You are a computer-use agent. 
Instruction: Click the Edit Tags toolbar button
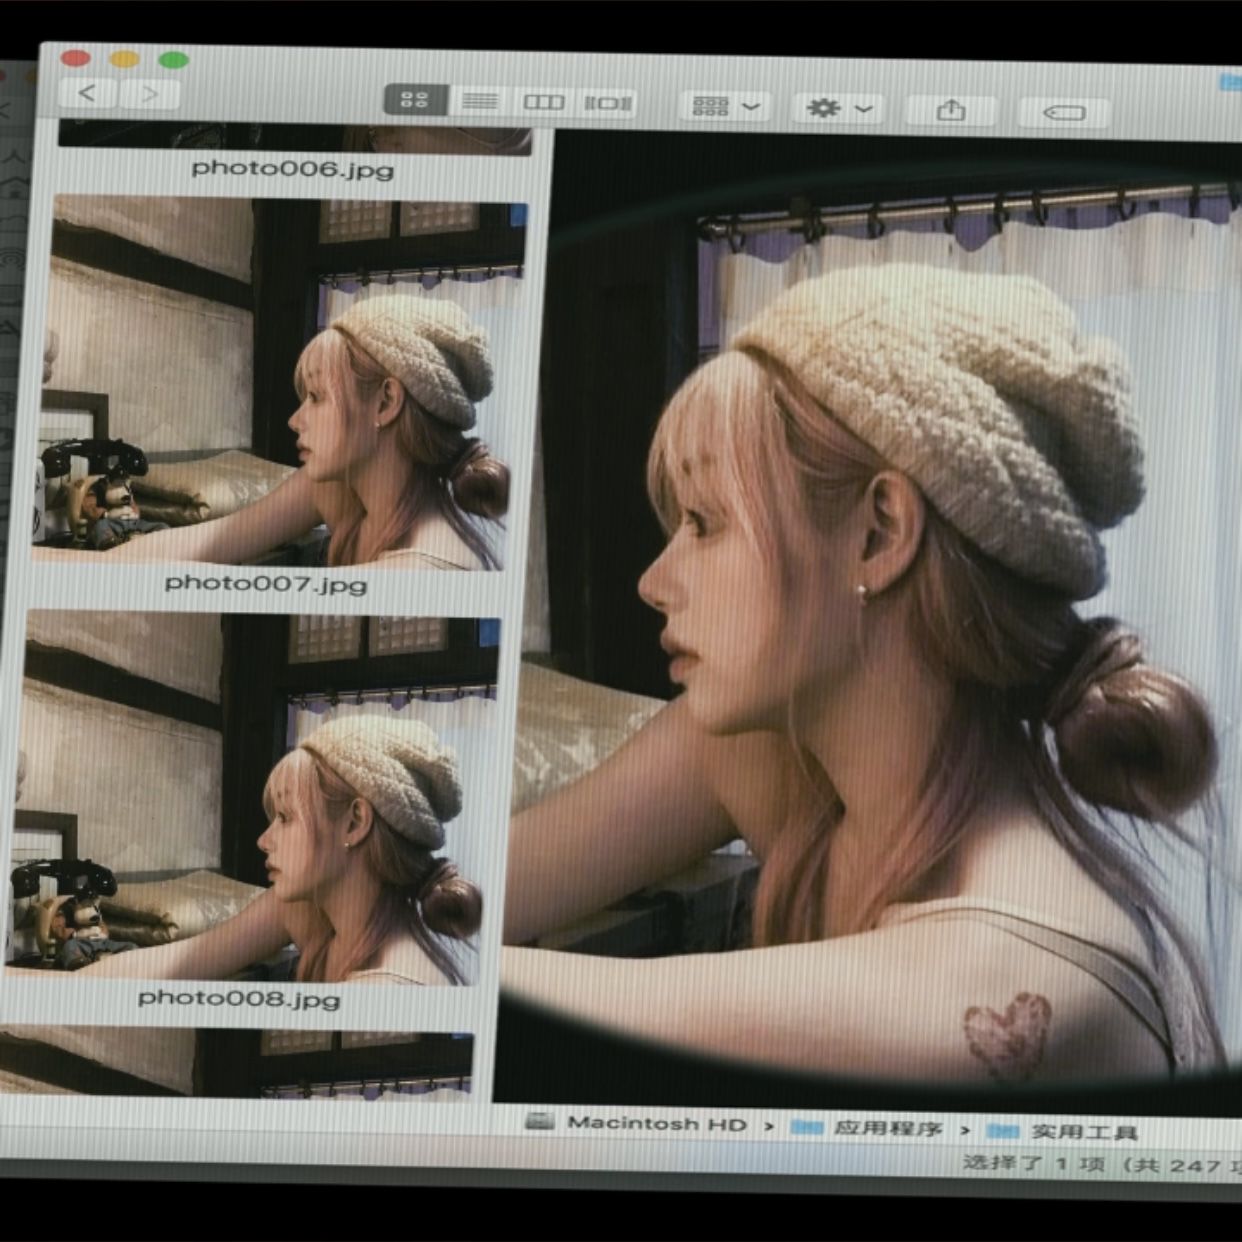click(1064, 112)
